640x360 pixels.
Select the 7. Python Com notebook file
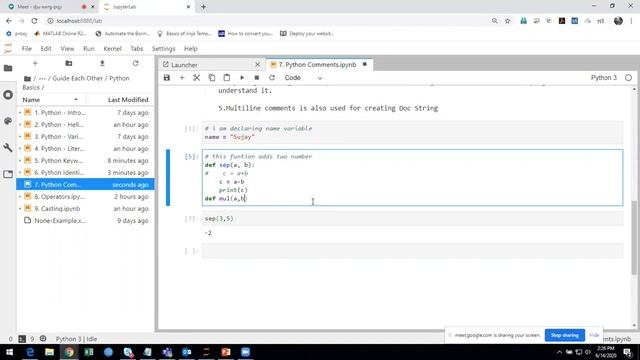click(85, 184)
